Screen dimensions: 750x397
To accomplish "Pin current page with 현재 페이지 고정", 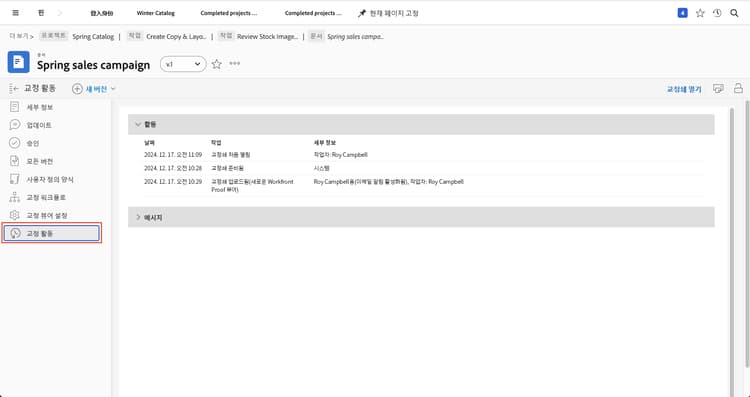I will [388, 13].
